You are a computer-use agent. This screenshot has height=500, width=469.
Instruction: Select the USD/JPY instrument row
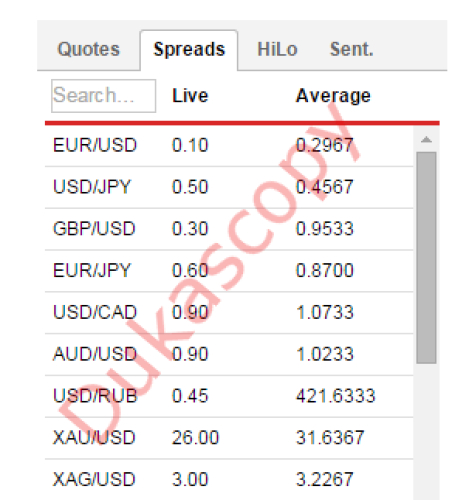coord(229,187)
